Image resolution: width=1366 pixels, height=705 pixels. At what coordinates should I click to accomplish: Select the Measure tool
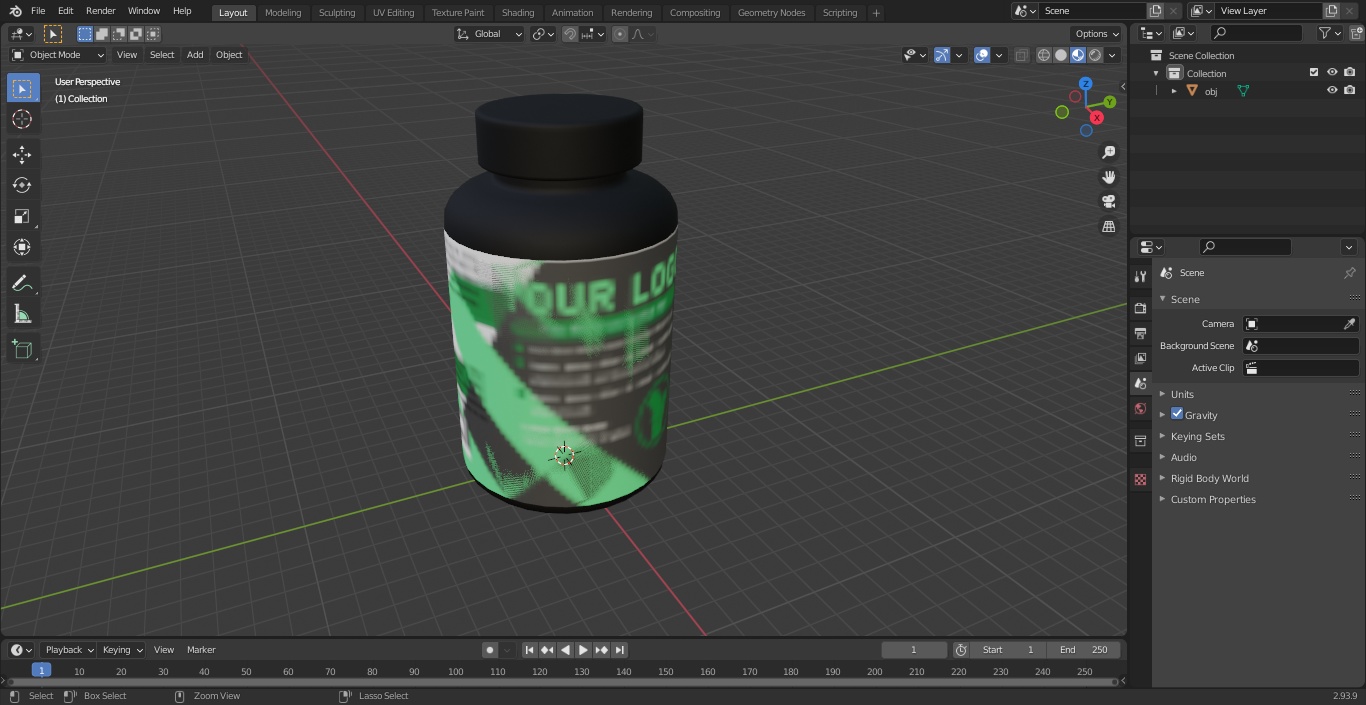22,315
